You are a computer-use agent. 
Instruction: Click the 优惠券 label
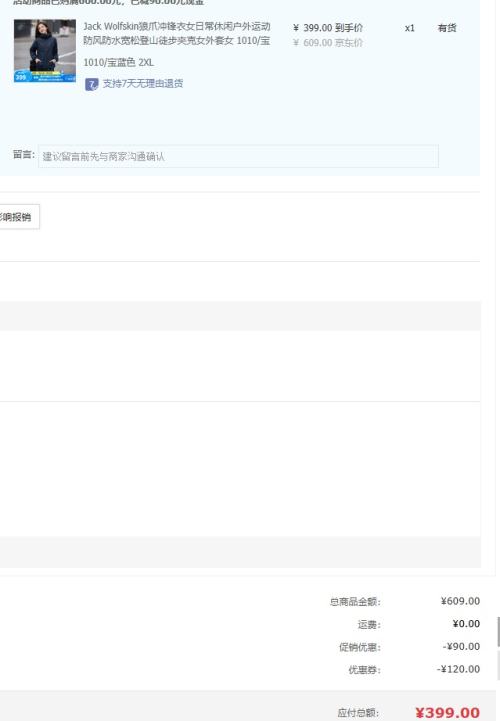(364, 670)
